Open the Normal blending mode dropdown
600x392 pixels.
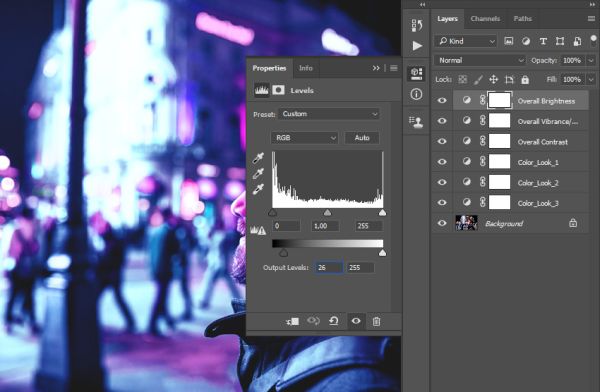coord(480,60)
